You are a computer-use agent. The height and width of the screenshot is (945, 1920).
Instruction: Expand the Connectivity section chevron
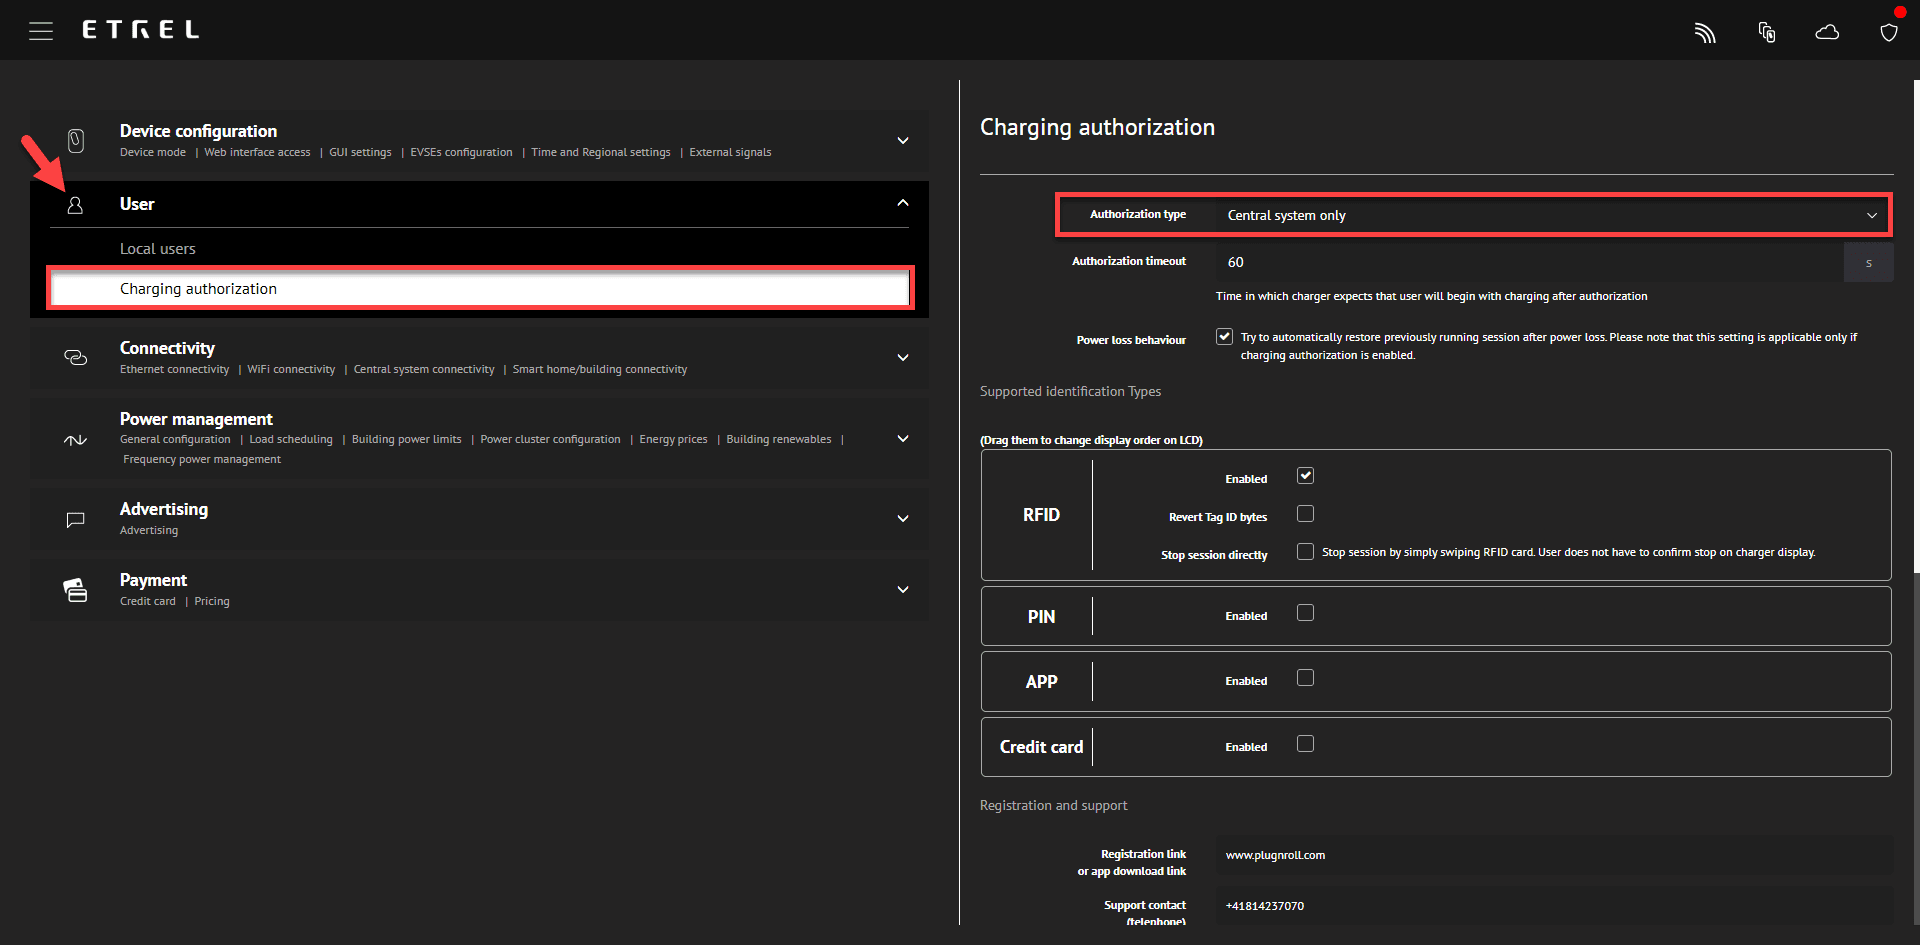point(903,358)
